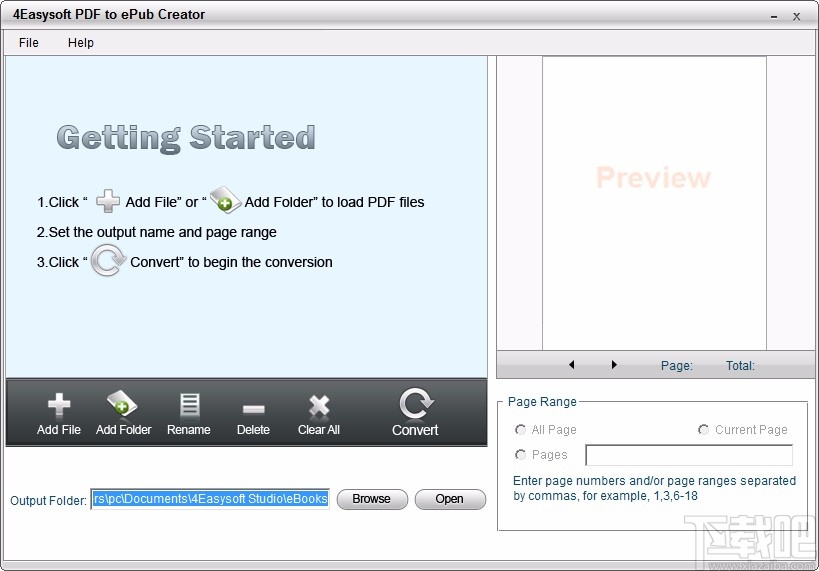Select the Pages radio option

click(x=520, y=455)
